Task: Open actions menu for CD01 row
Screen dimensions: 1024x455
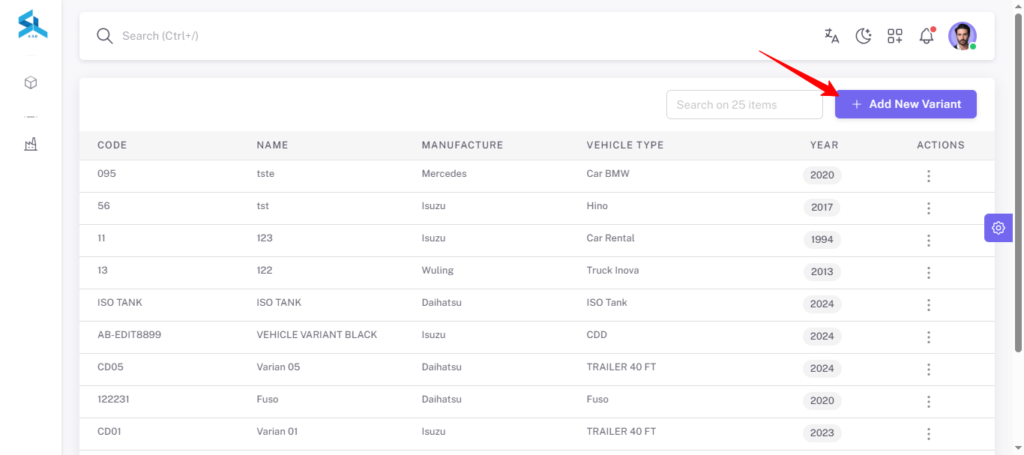Action: coord(928,433)
